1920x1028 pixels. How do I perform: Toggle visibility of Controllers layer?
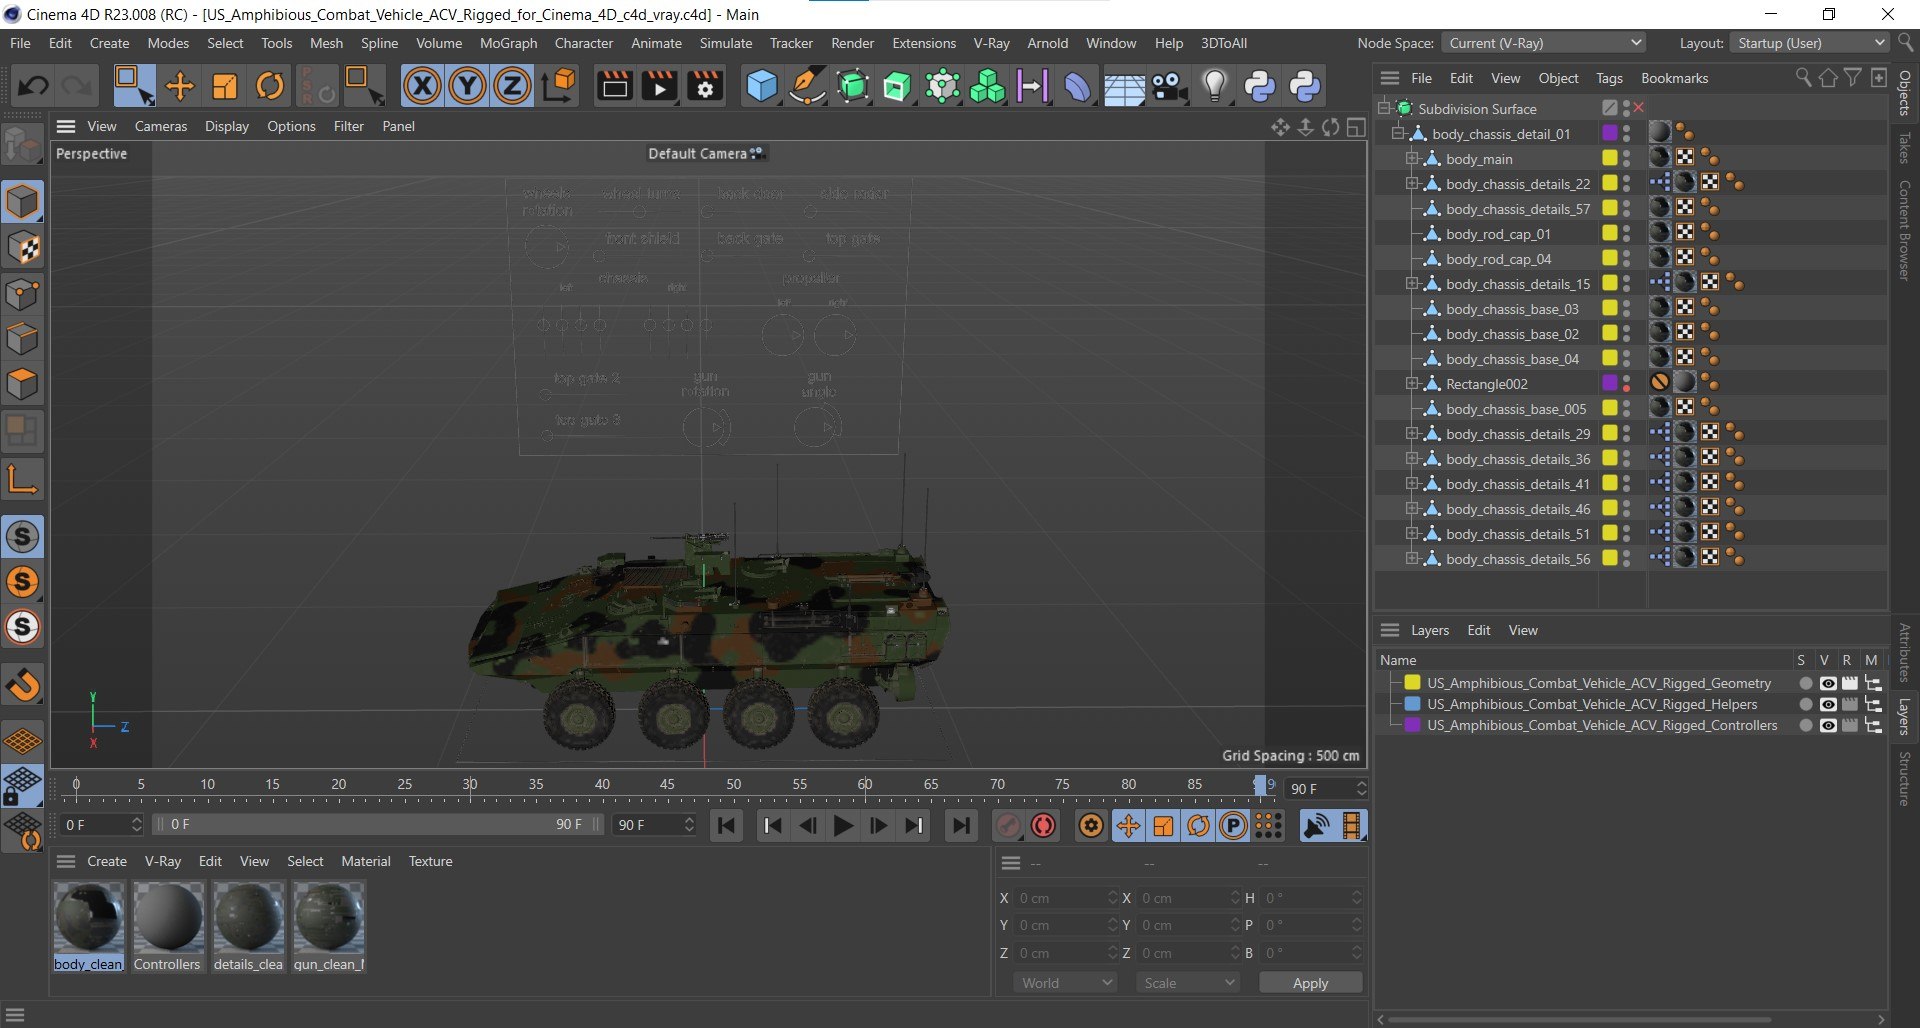pos(1828,726)
